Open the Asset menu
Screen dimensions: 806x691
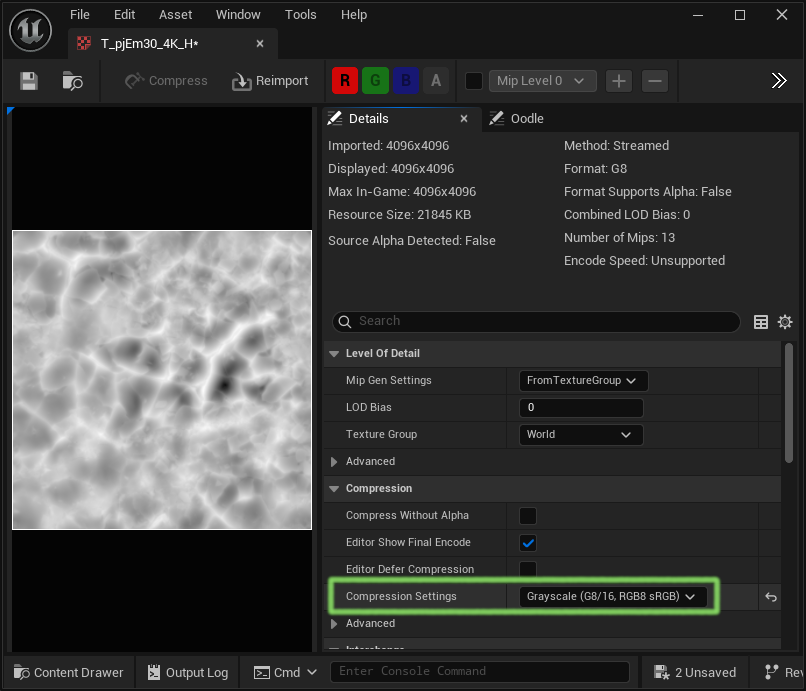[175, 15]
